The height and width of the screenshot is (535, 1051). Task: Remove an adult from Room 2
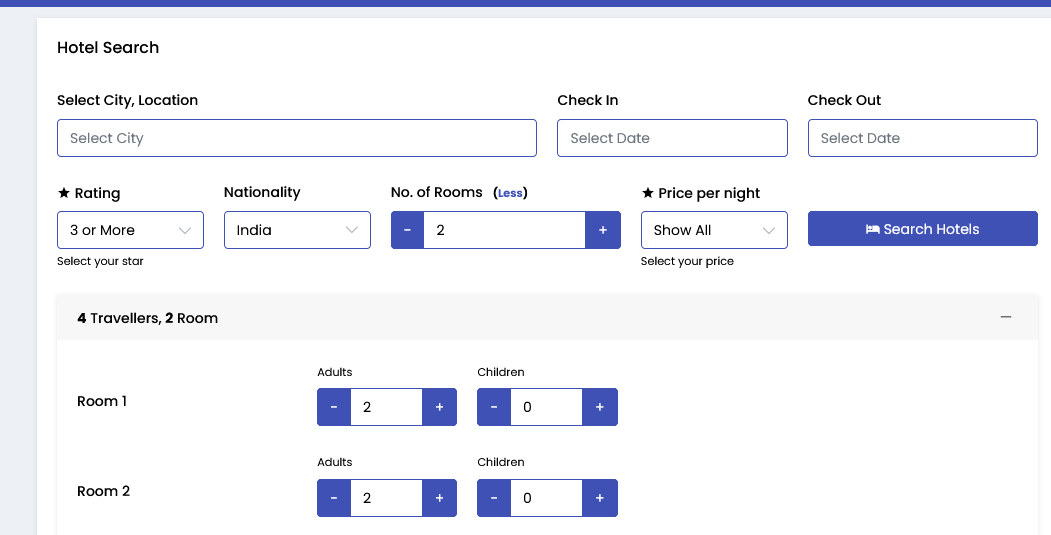(x=334, y=498)
